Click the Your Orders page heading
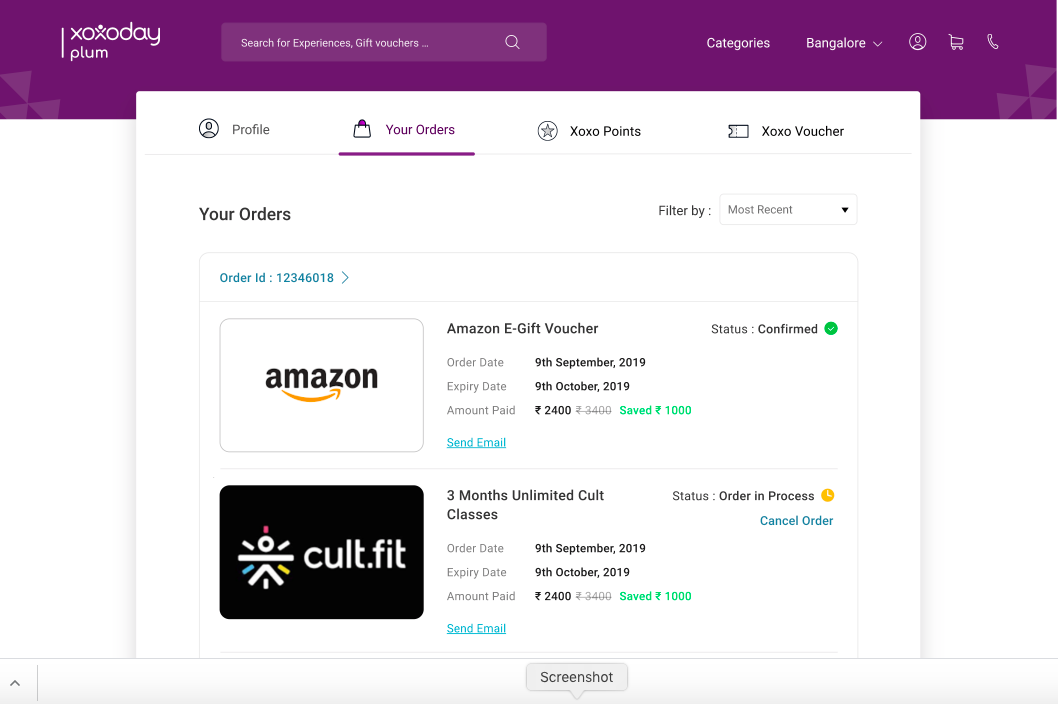Image resolution: width=1058 pixels, height=704 pixels. [245, 214]
